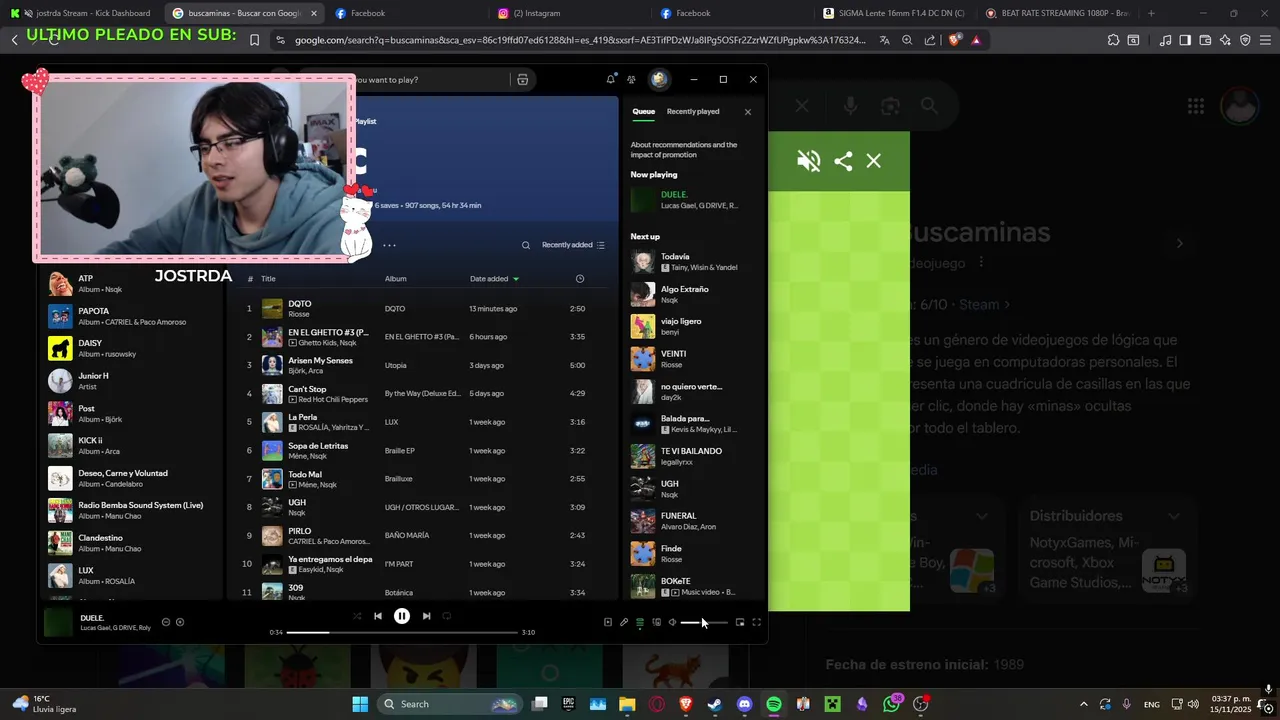
Task: Switch to jostrda Stream Kick Dashboard tab
Action: pyautogui.click(x=83, y=13)
